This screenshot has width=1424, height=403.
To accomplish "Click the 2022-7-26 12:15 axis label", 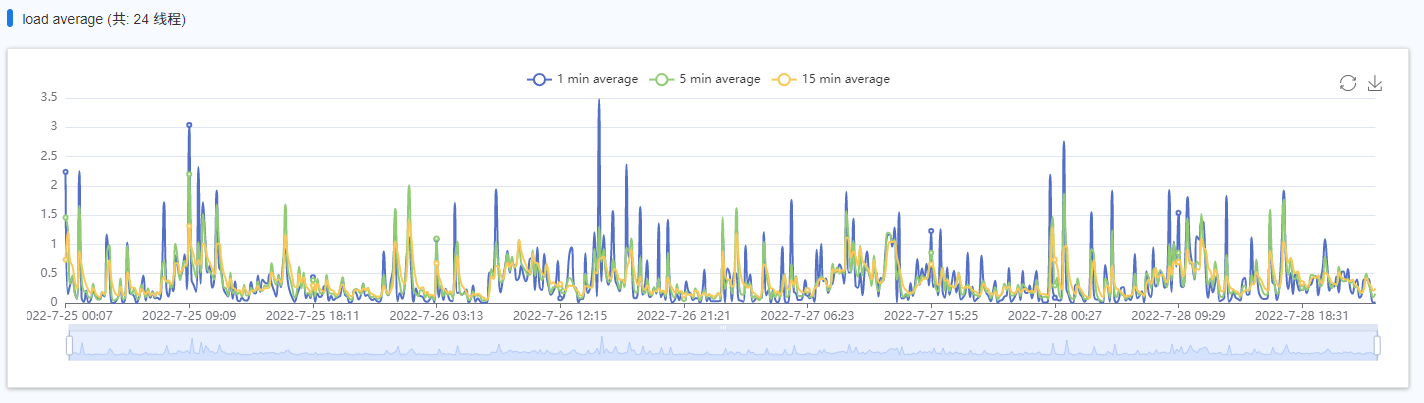I will point(560,316).
